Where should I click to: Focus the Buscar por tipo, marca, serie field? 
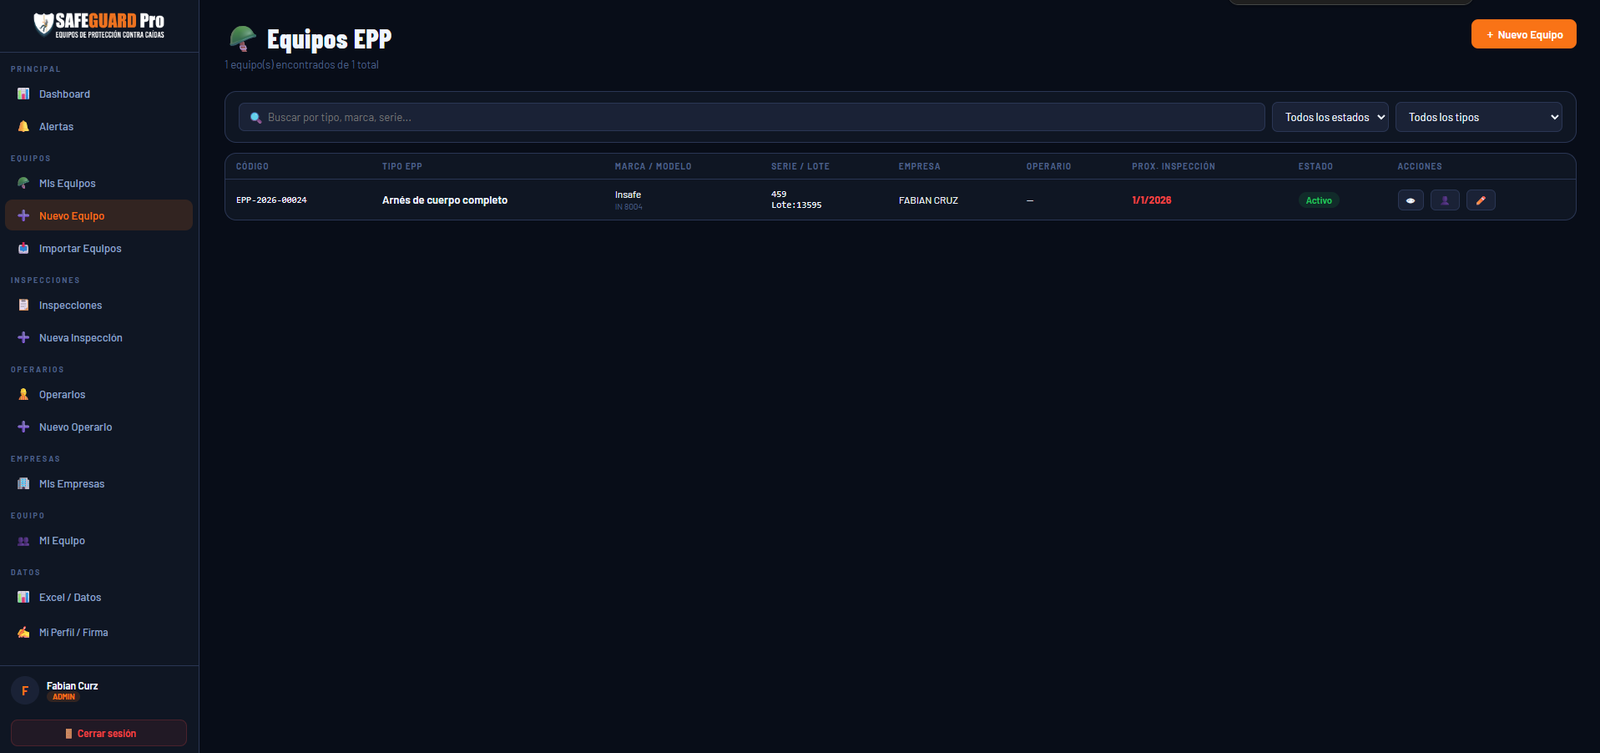(x=752, y=117)
